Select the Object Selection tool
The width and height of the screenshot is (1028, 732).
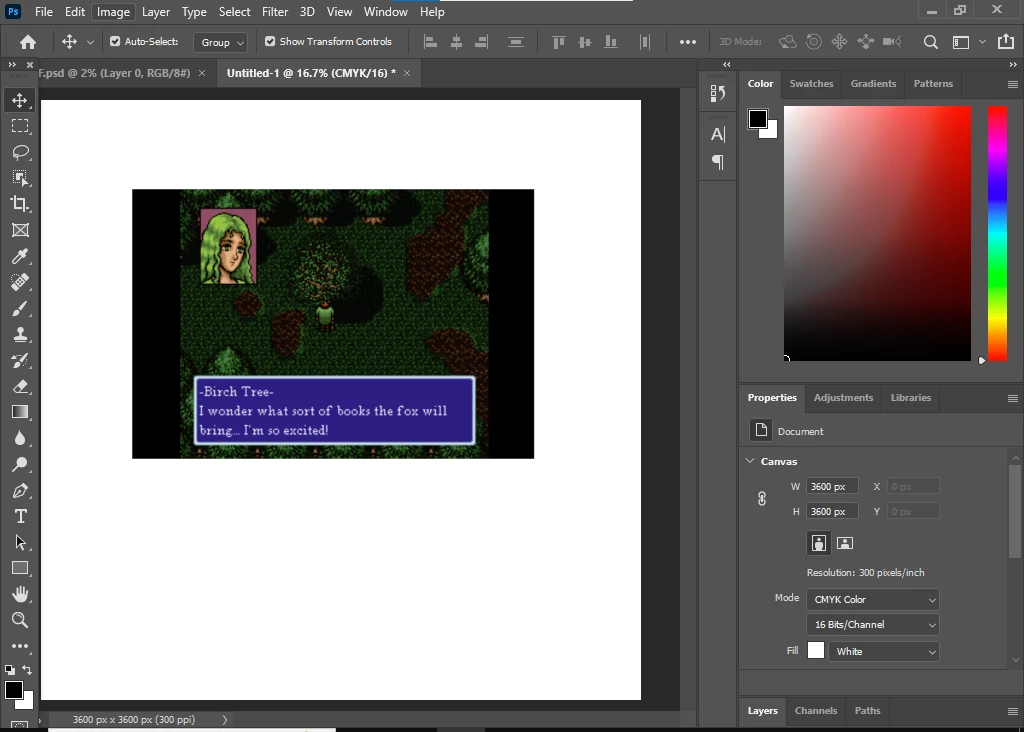20,178
